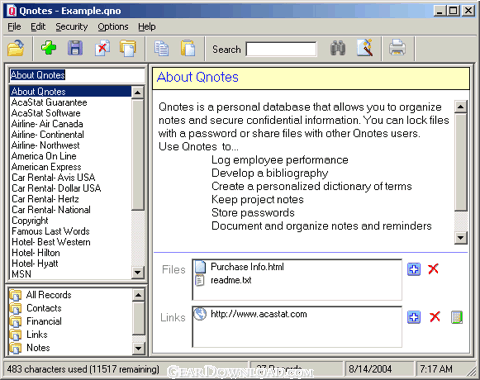Screen dimensions: 480x380
Task: Print the note using the printer icon
Action: pos(397,48)
